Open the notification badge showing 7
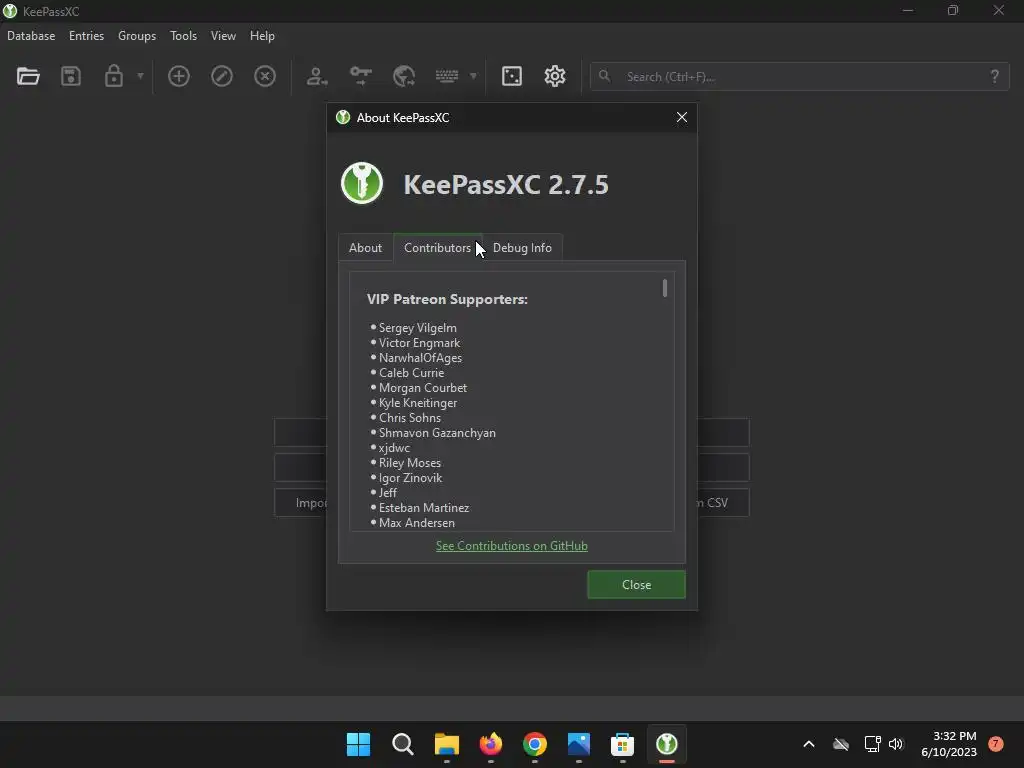Viewport: 1024px width, 768px height. pyautogui.click(x=995, y=744)
